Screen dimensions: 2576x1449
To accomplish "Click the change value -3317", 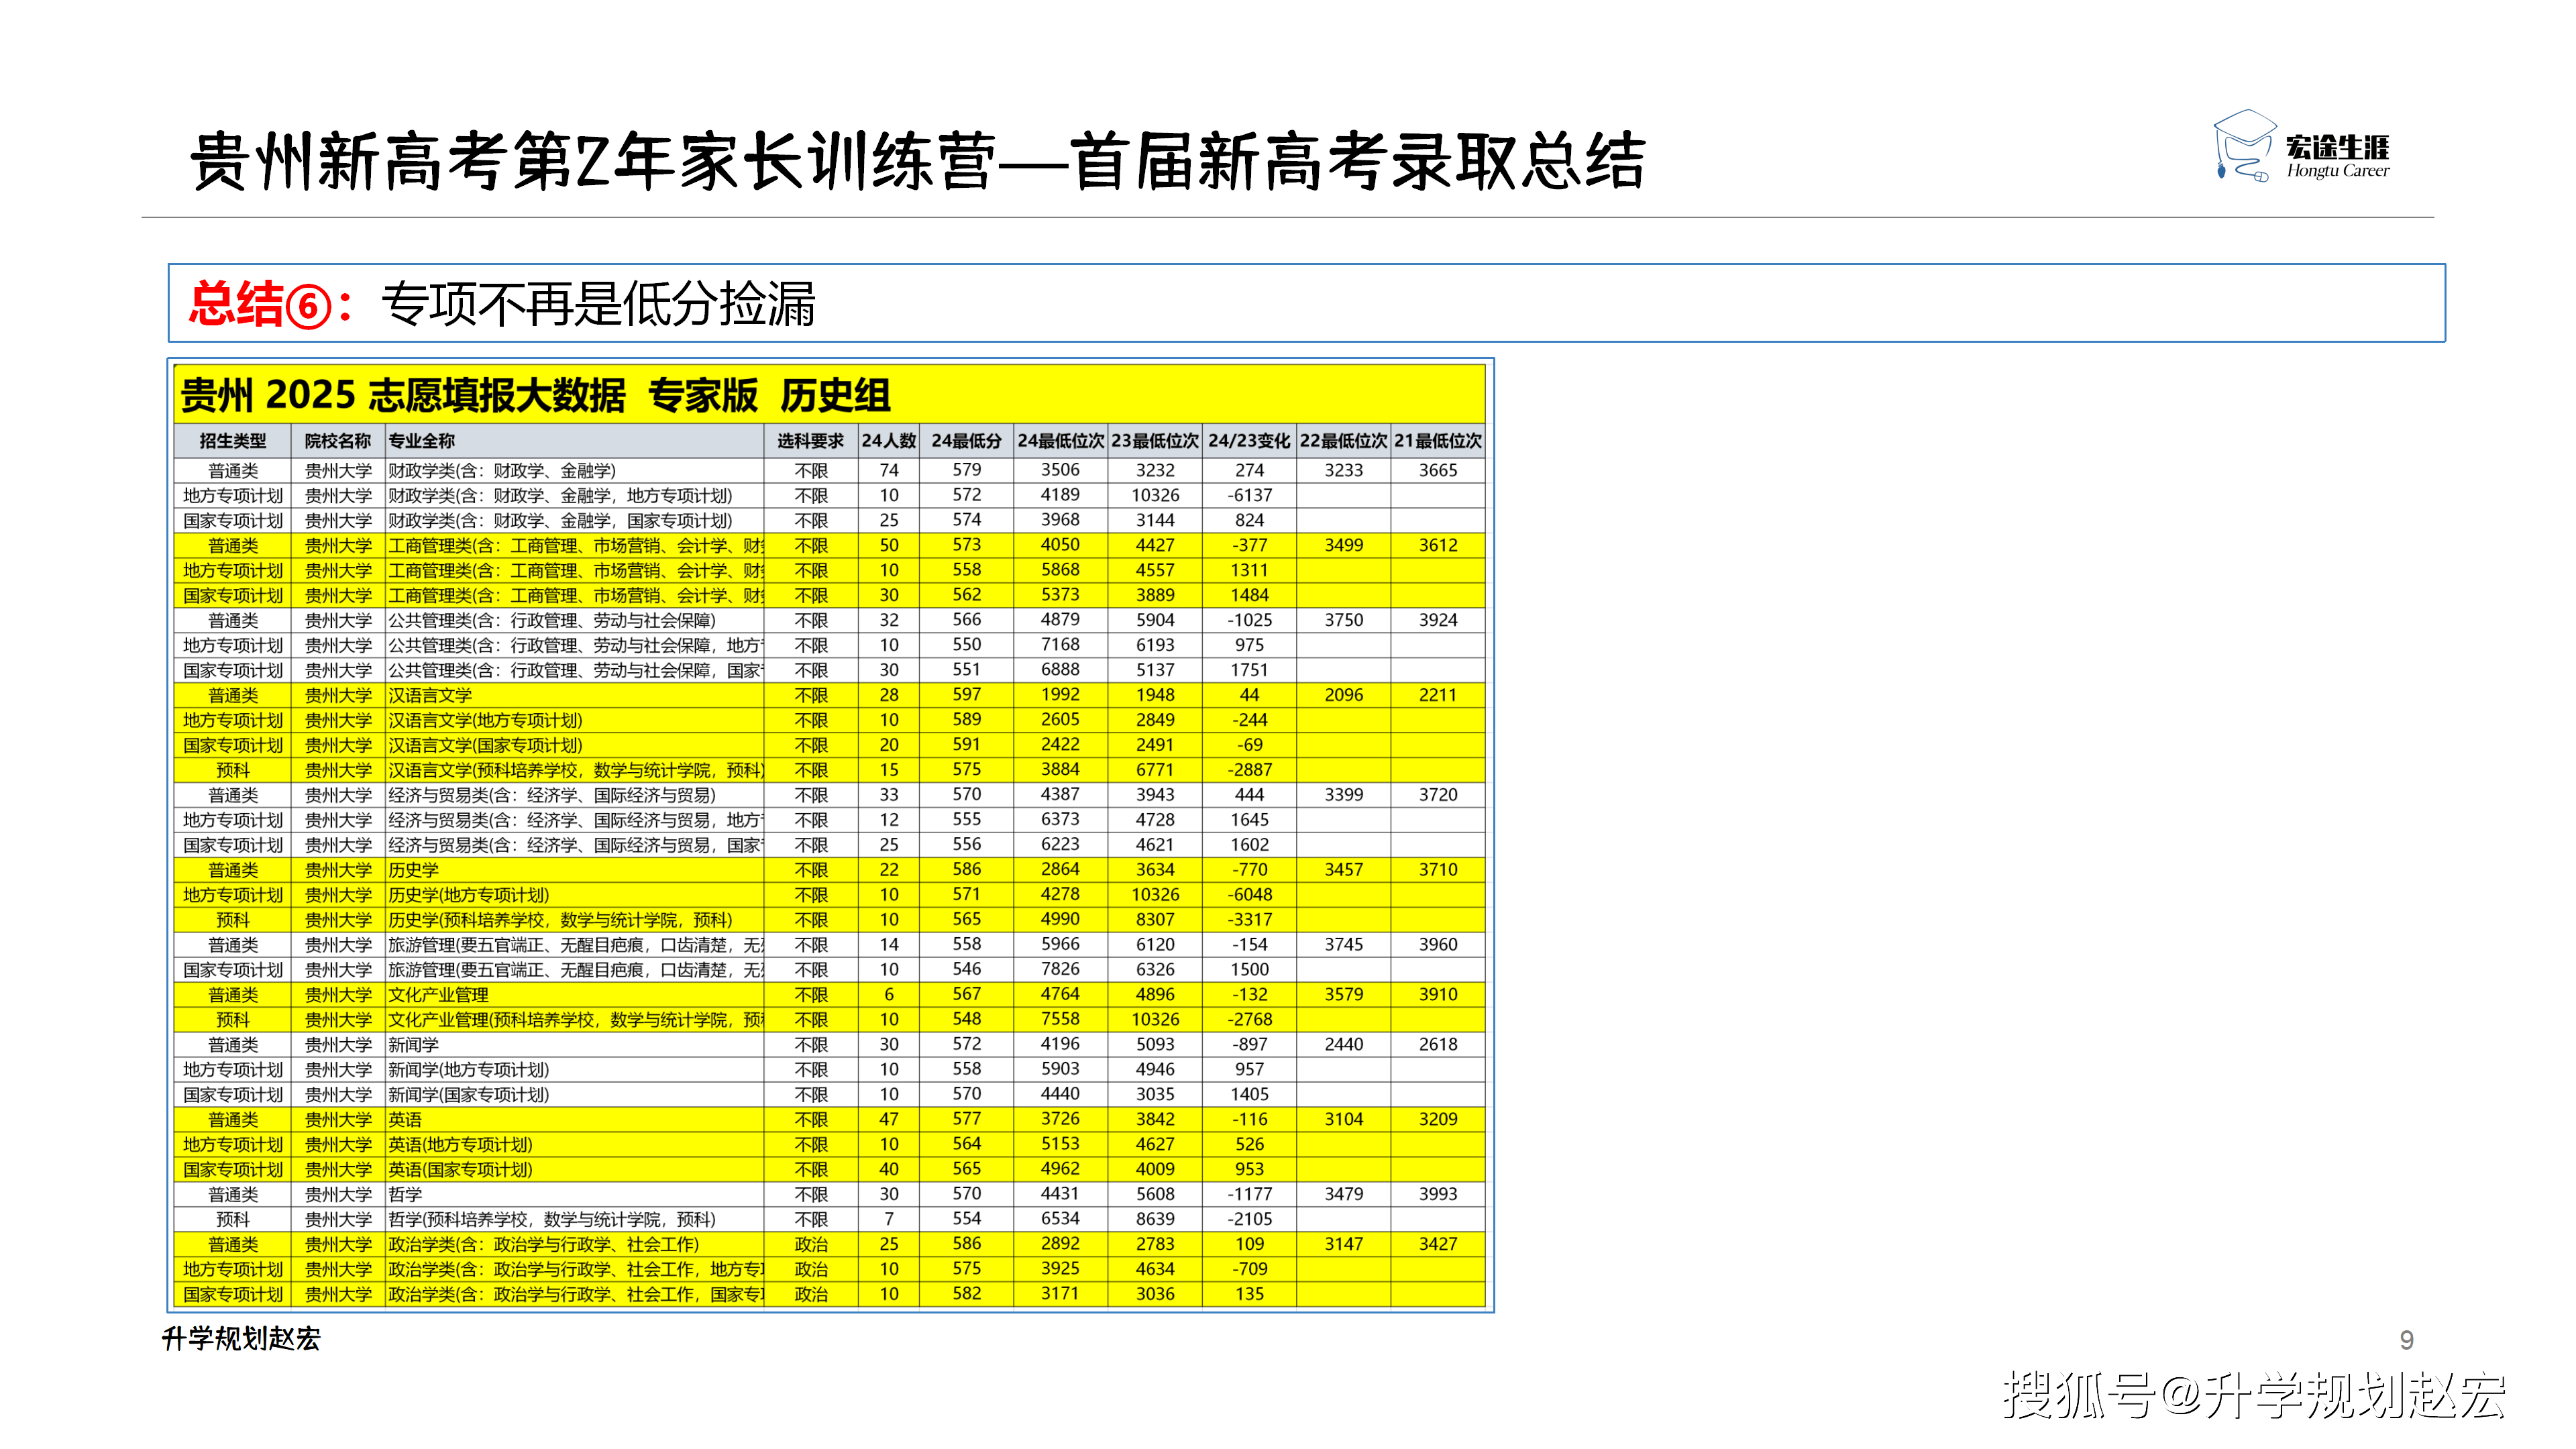I will tap(1250, 920).
